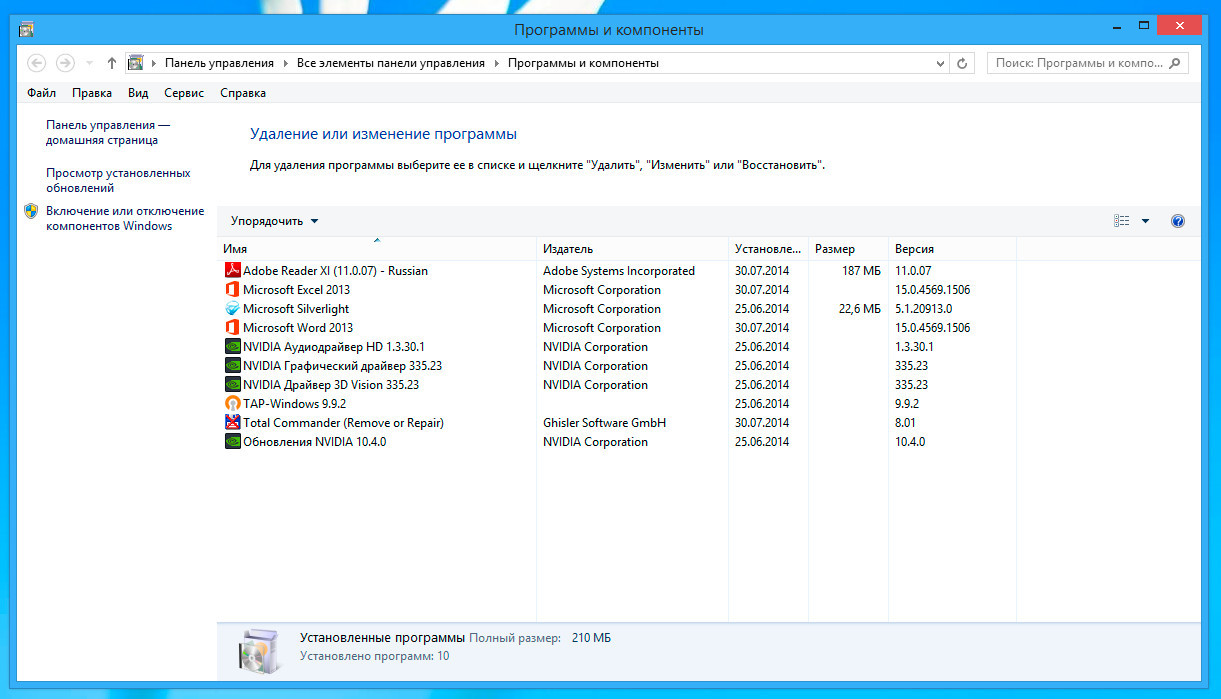
Task: Go up one level with up arrow
Action: pyautogui.click(x=112, y=63)
